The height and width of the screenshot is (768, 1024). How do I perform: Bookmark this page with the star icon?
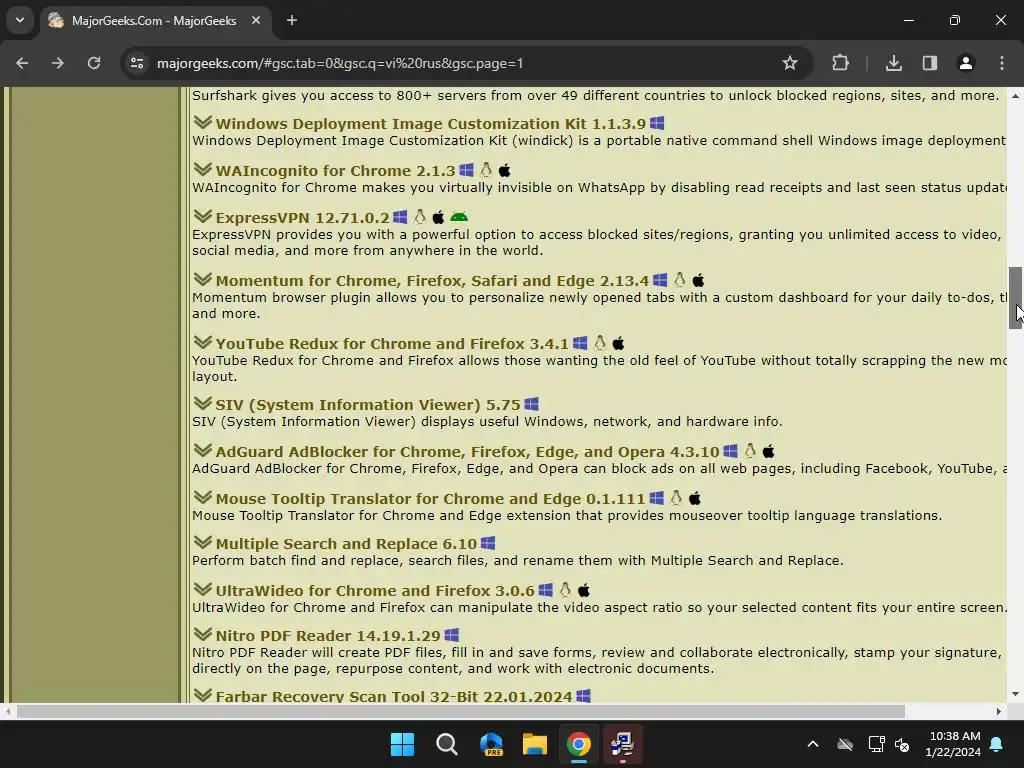[x=790, y=63]
